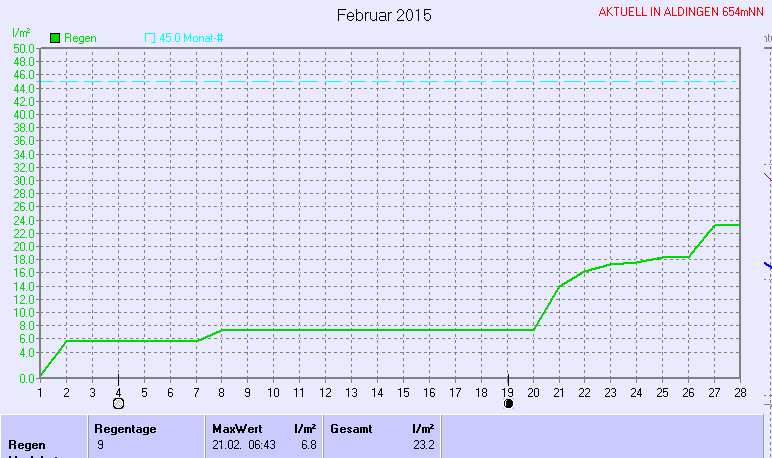Click the l/m² unit label on y-axis

[20, 34]
